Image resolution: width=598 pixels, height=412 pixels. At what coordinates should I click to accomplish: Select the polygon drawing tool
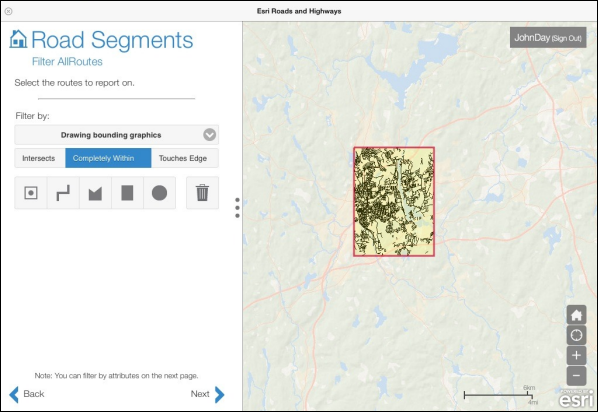[95, 193]
